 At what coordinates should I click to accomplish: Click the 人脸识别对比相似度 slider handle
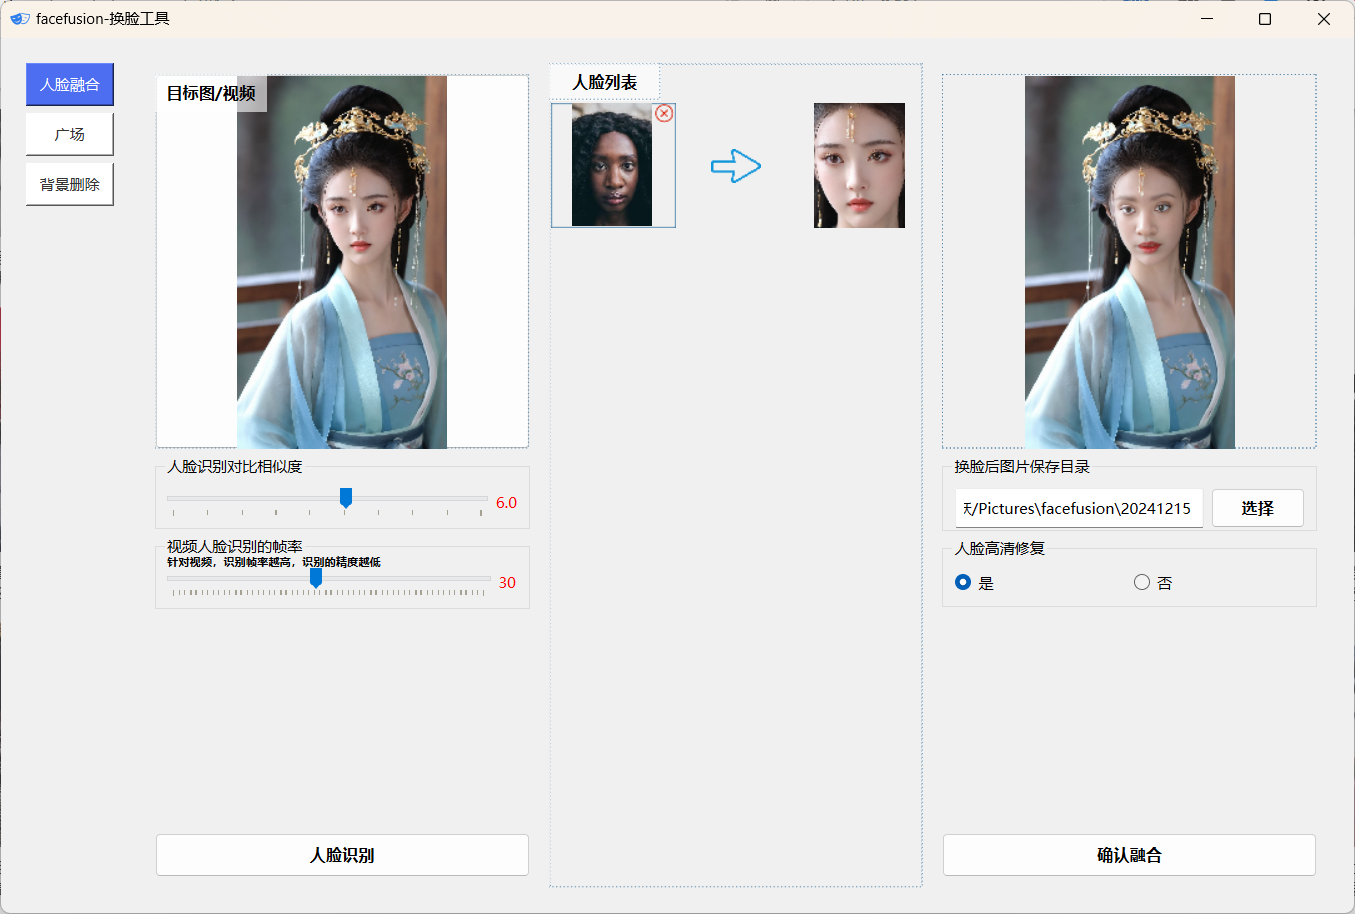346,498
